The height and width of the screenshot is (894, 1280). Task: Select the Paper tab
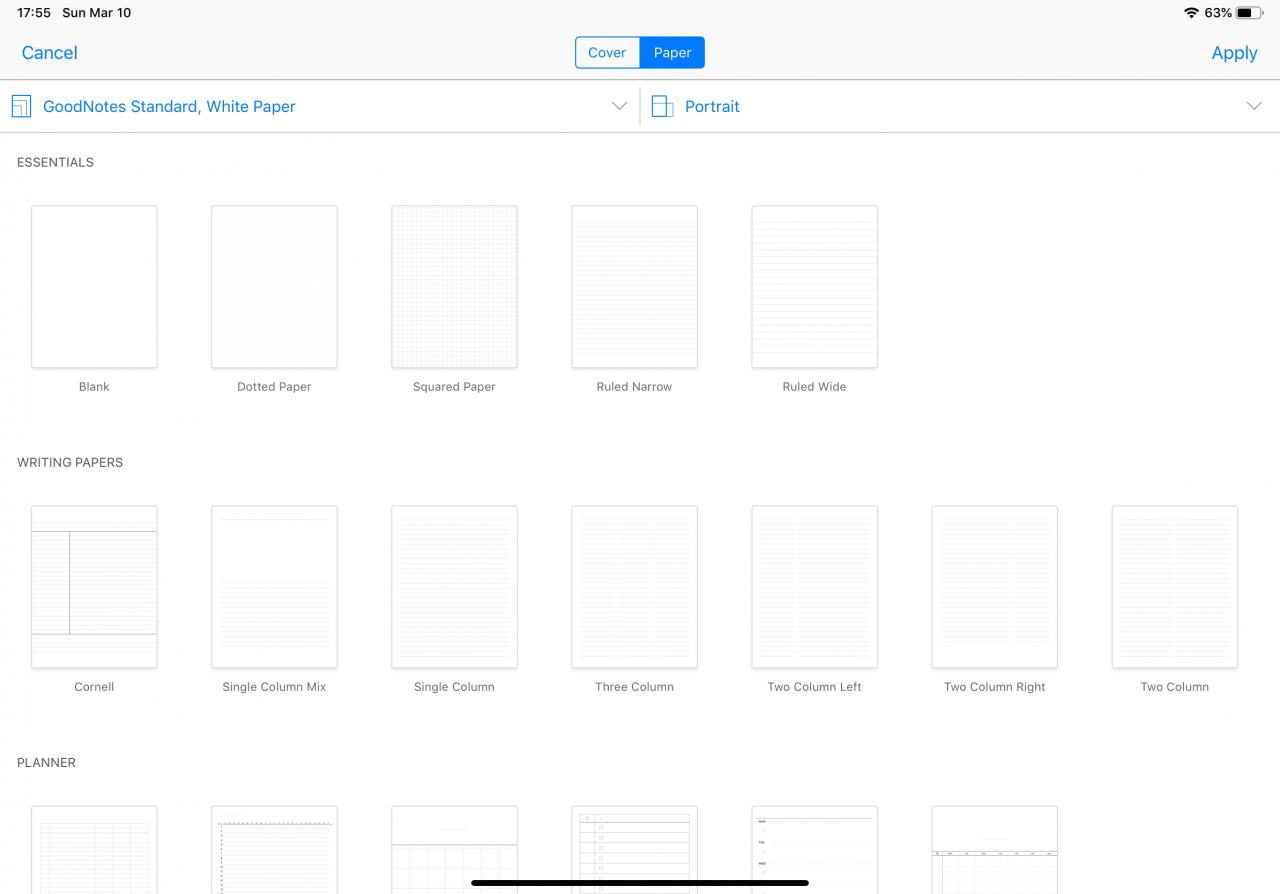click(671, 52)
